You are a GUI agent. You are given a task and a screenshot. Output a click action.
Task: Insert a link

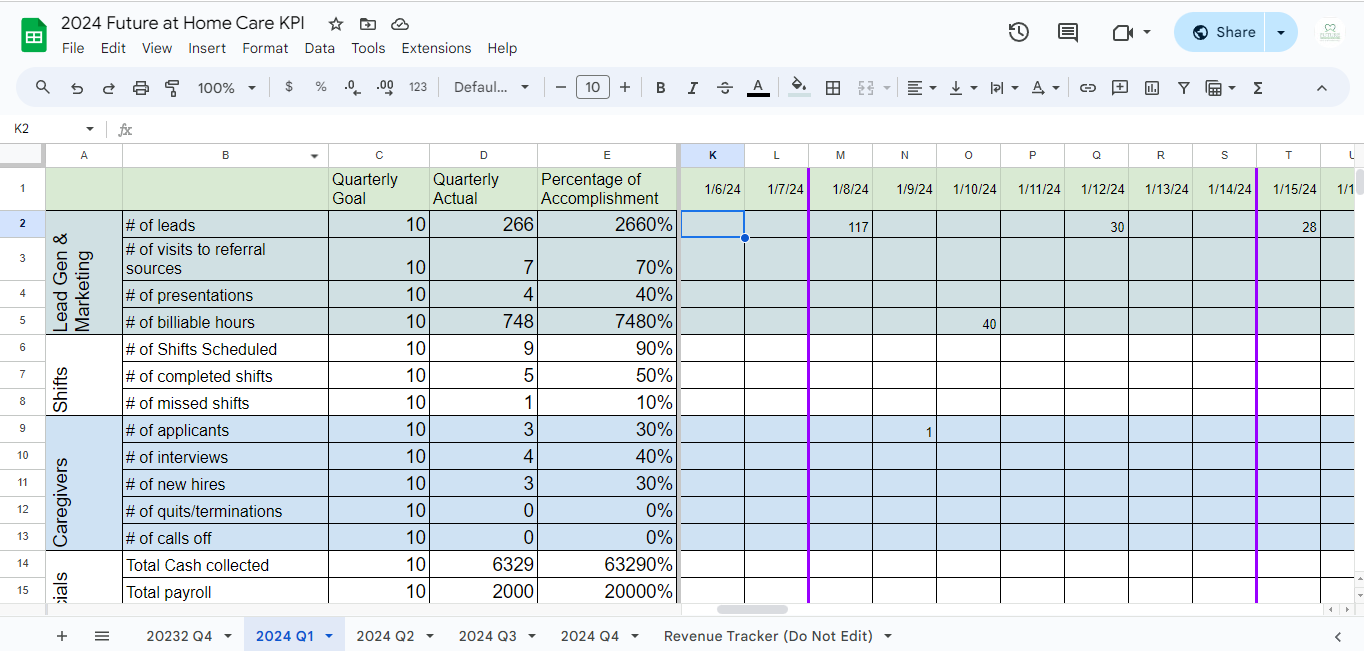1087,88
